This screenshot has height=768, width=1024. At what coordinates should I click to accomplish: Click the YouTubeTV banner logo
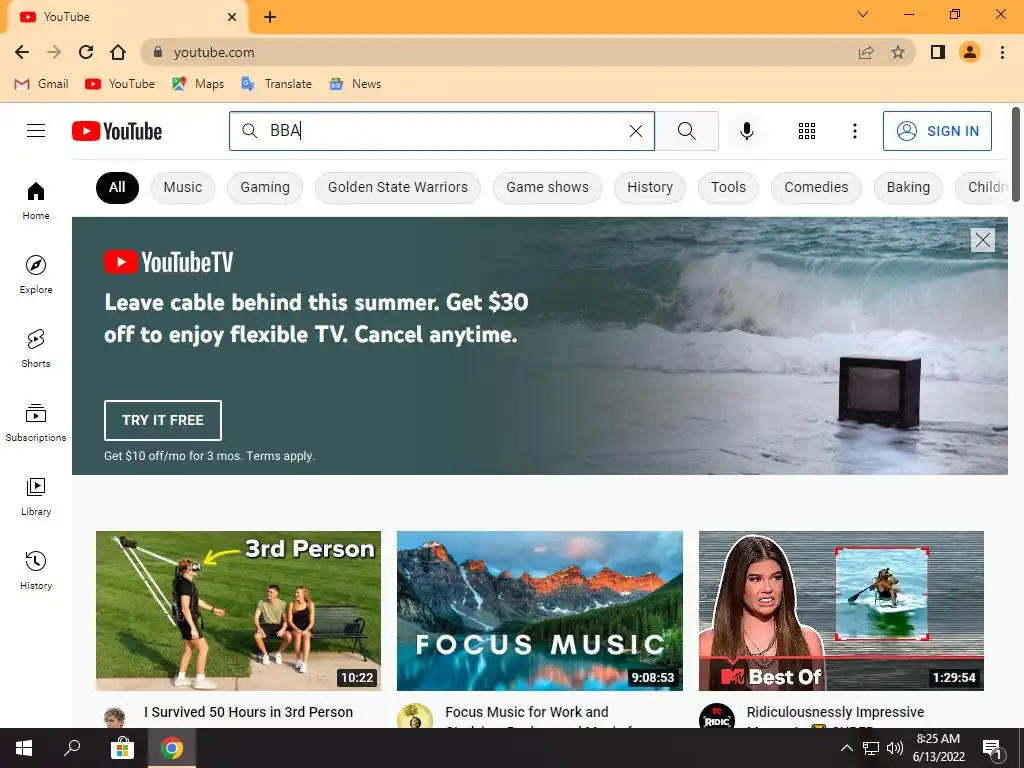168,263
